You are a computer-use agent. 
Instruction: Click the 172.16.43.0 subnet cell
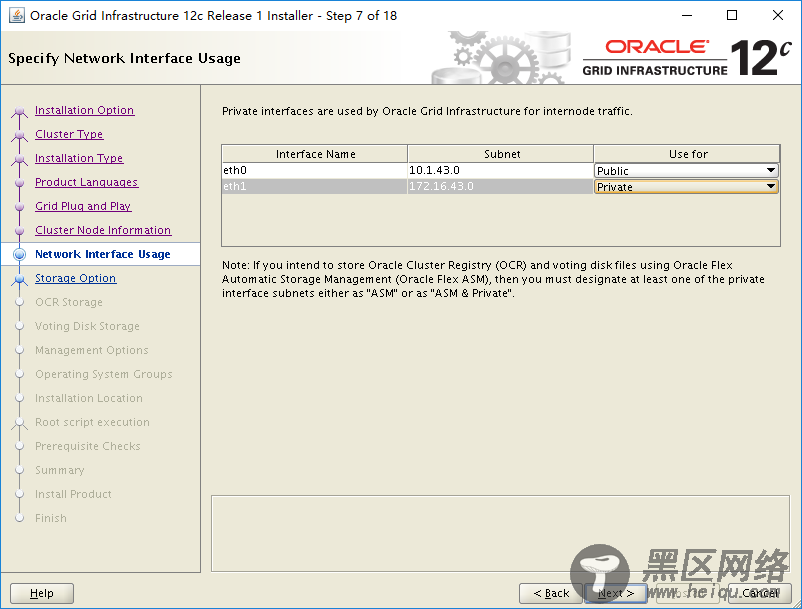pos(501,186)
